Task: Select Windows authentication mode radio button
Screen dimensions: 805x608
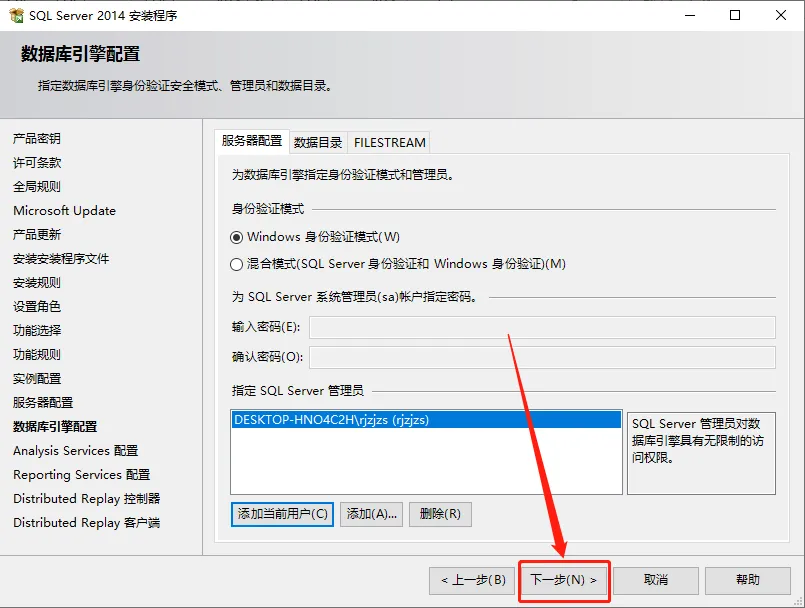Action: (x=236, y=237)
